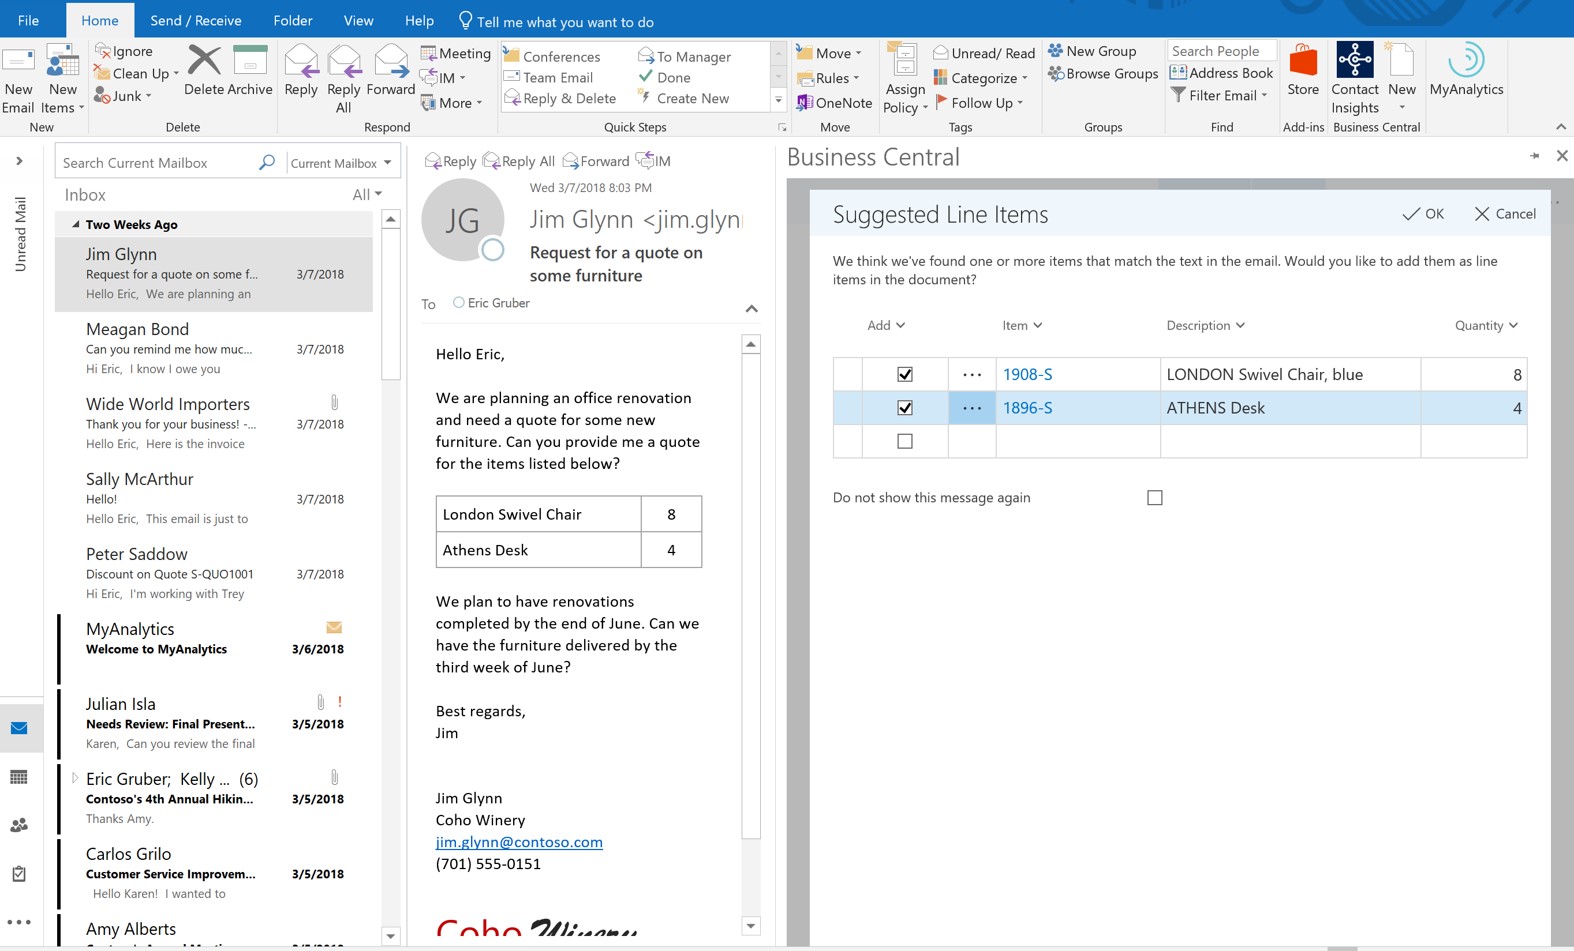Open Contact Insights in Business Central

pos(1355,60)
